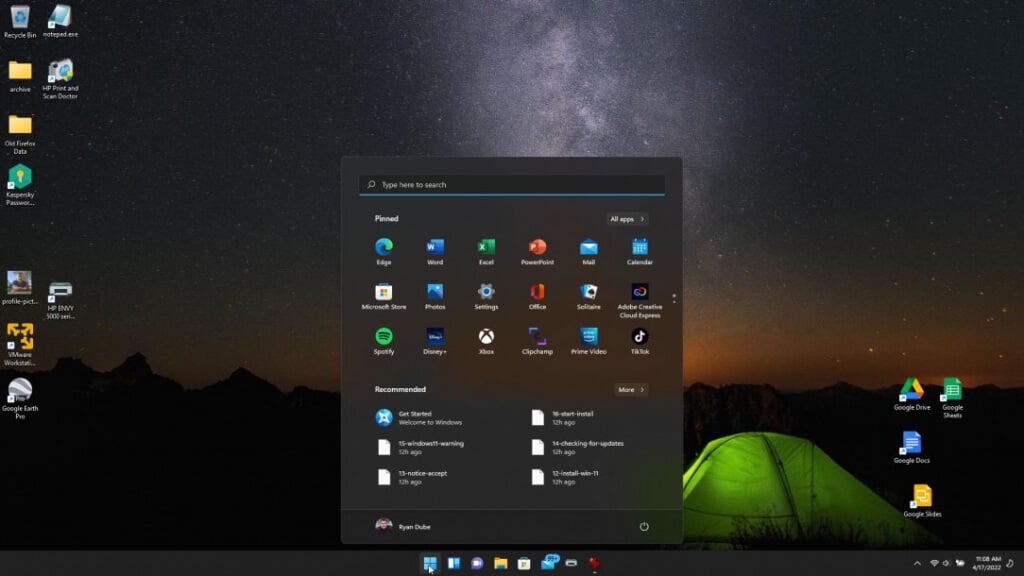The height and width of the screenshot is (576, 1024).
Task: Open the Chat icon on the taskbar
Action: pyautogui.click(x=477, y=563)
